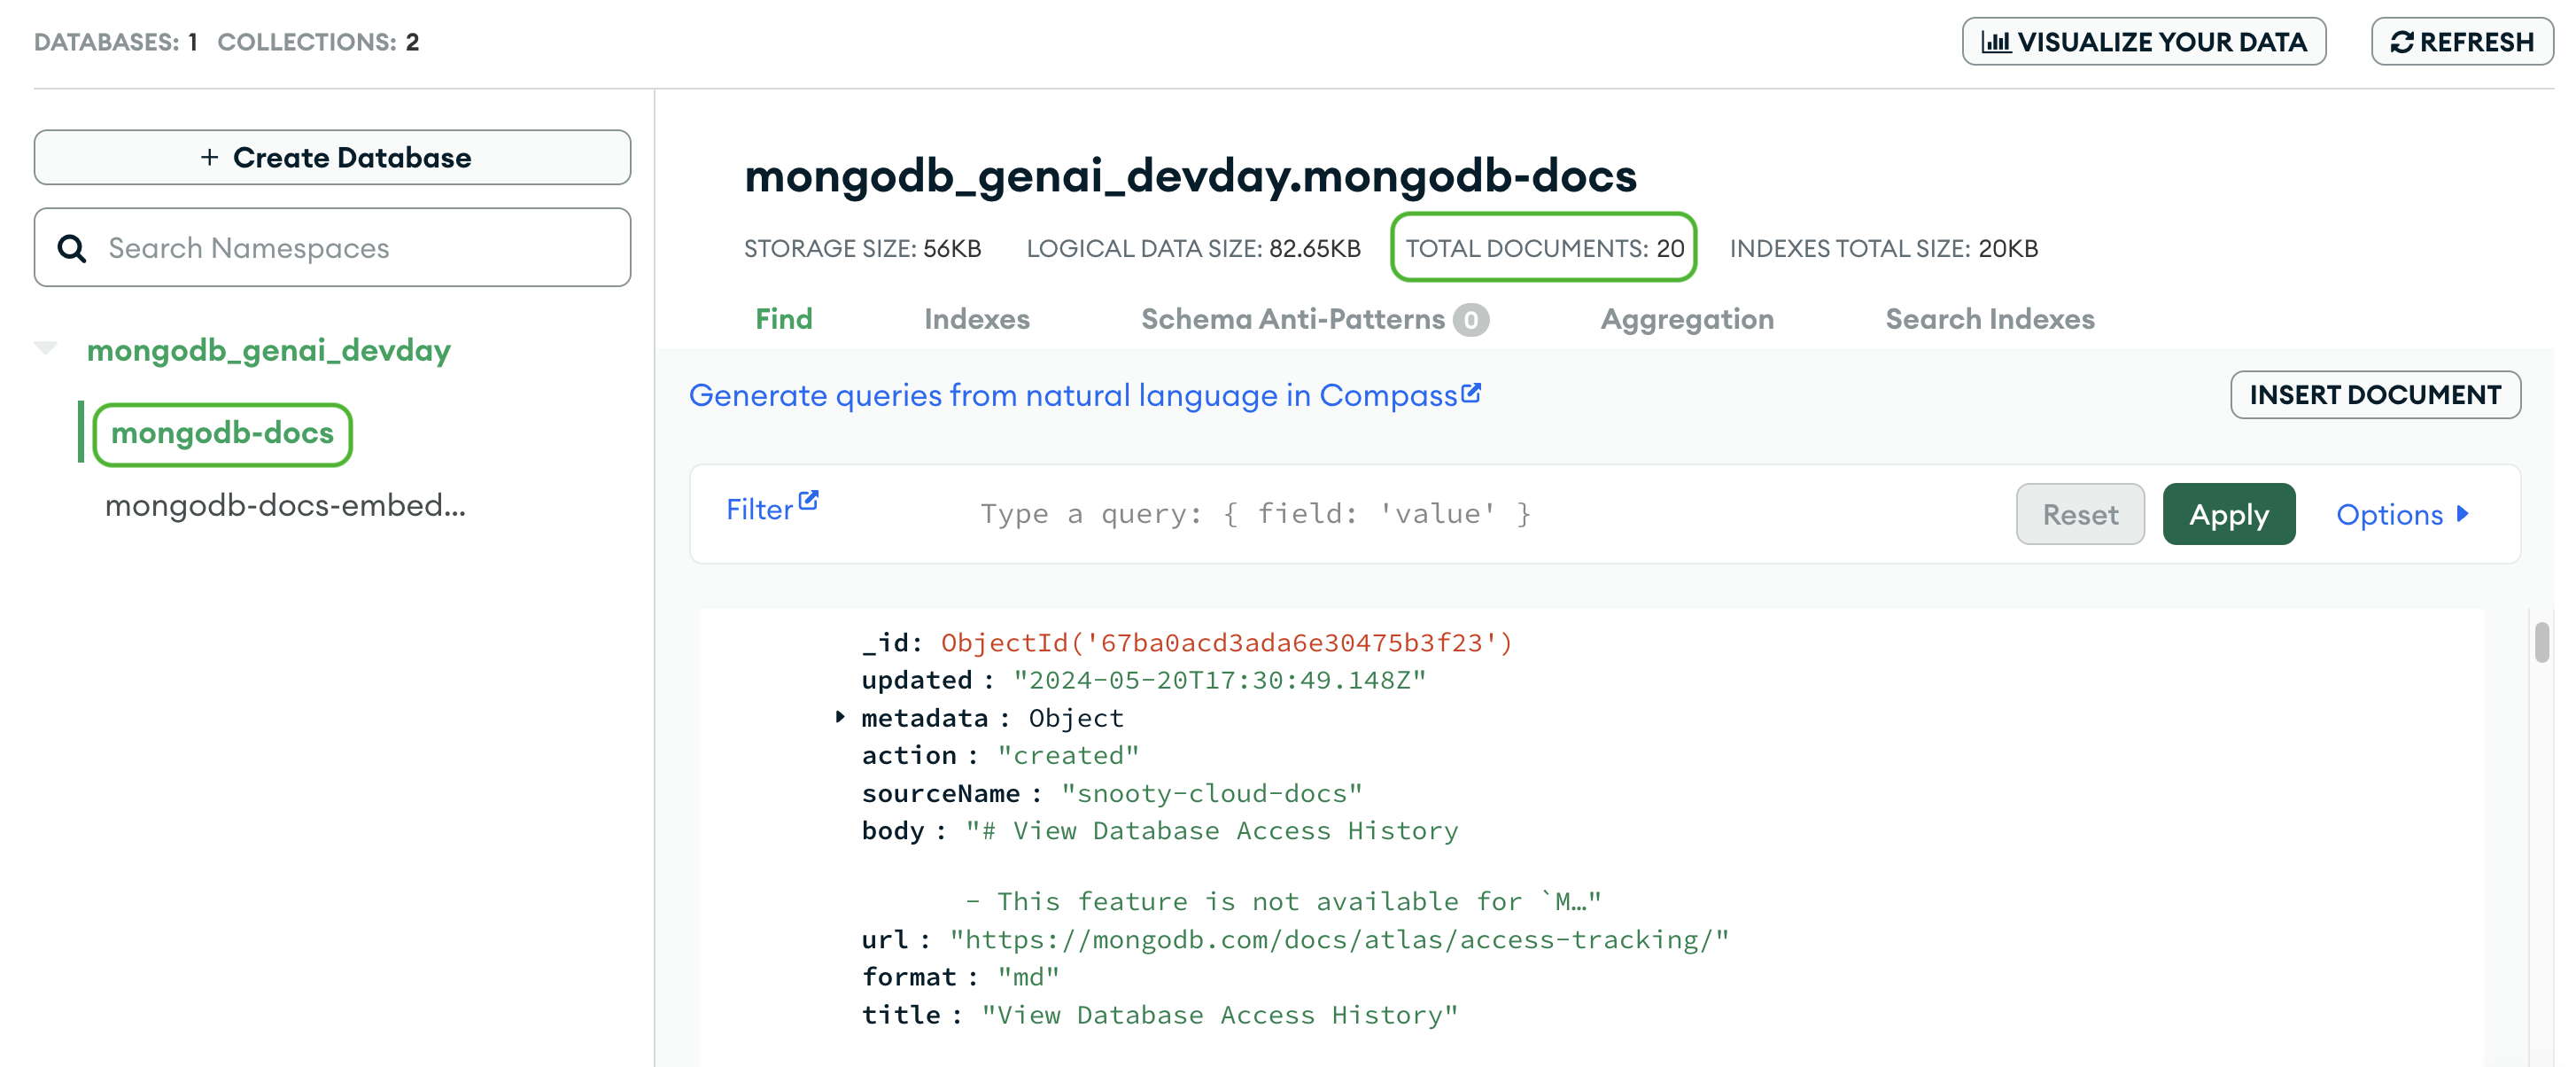The width and height of the screenshot is (2576, 1067).
Task: Click the Reset button in filter bar
Action: click(x=2080, y=513)
